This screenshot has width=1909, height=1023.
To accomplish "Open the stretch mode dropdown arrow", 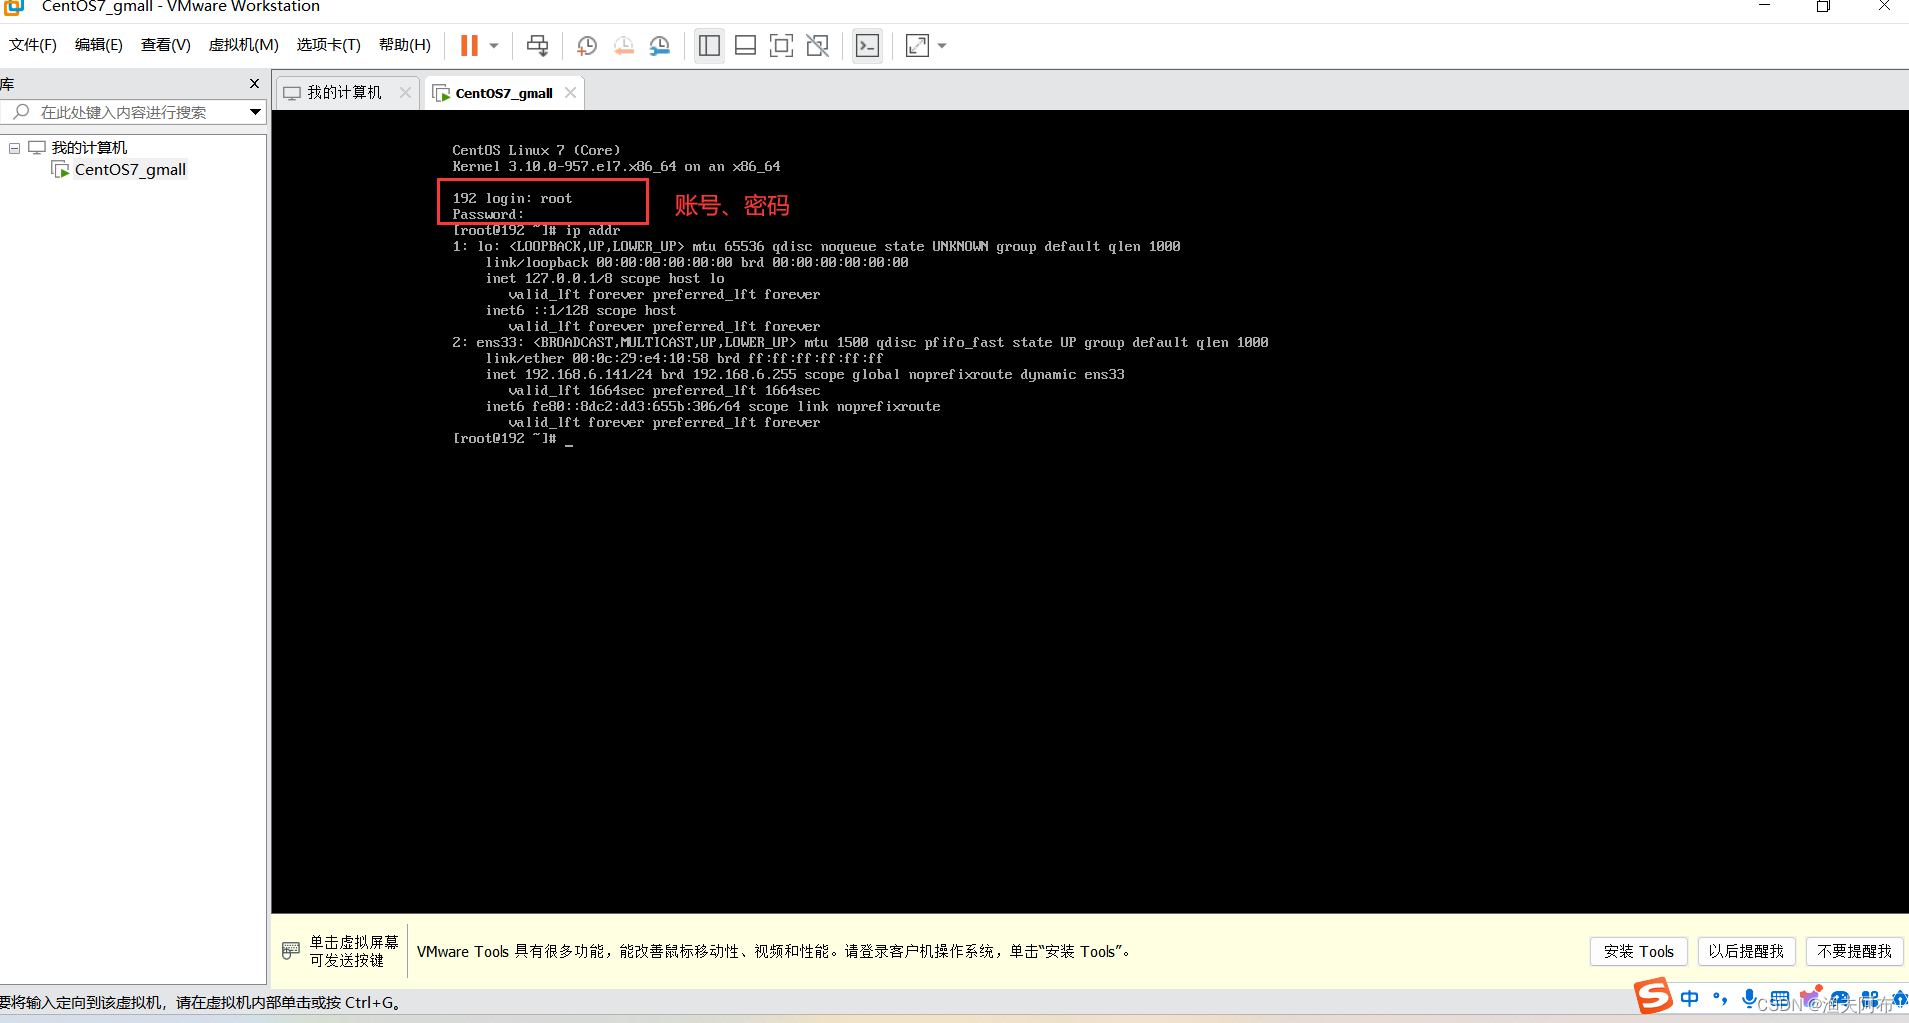I will (x=942, y=45).
